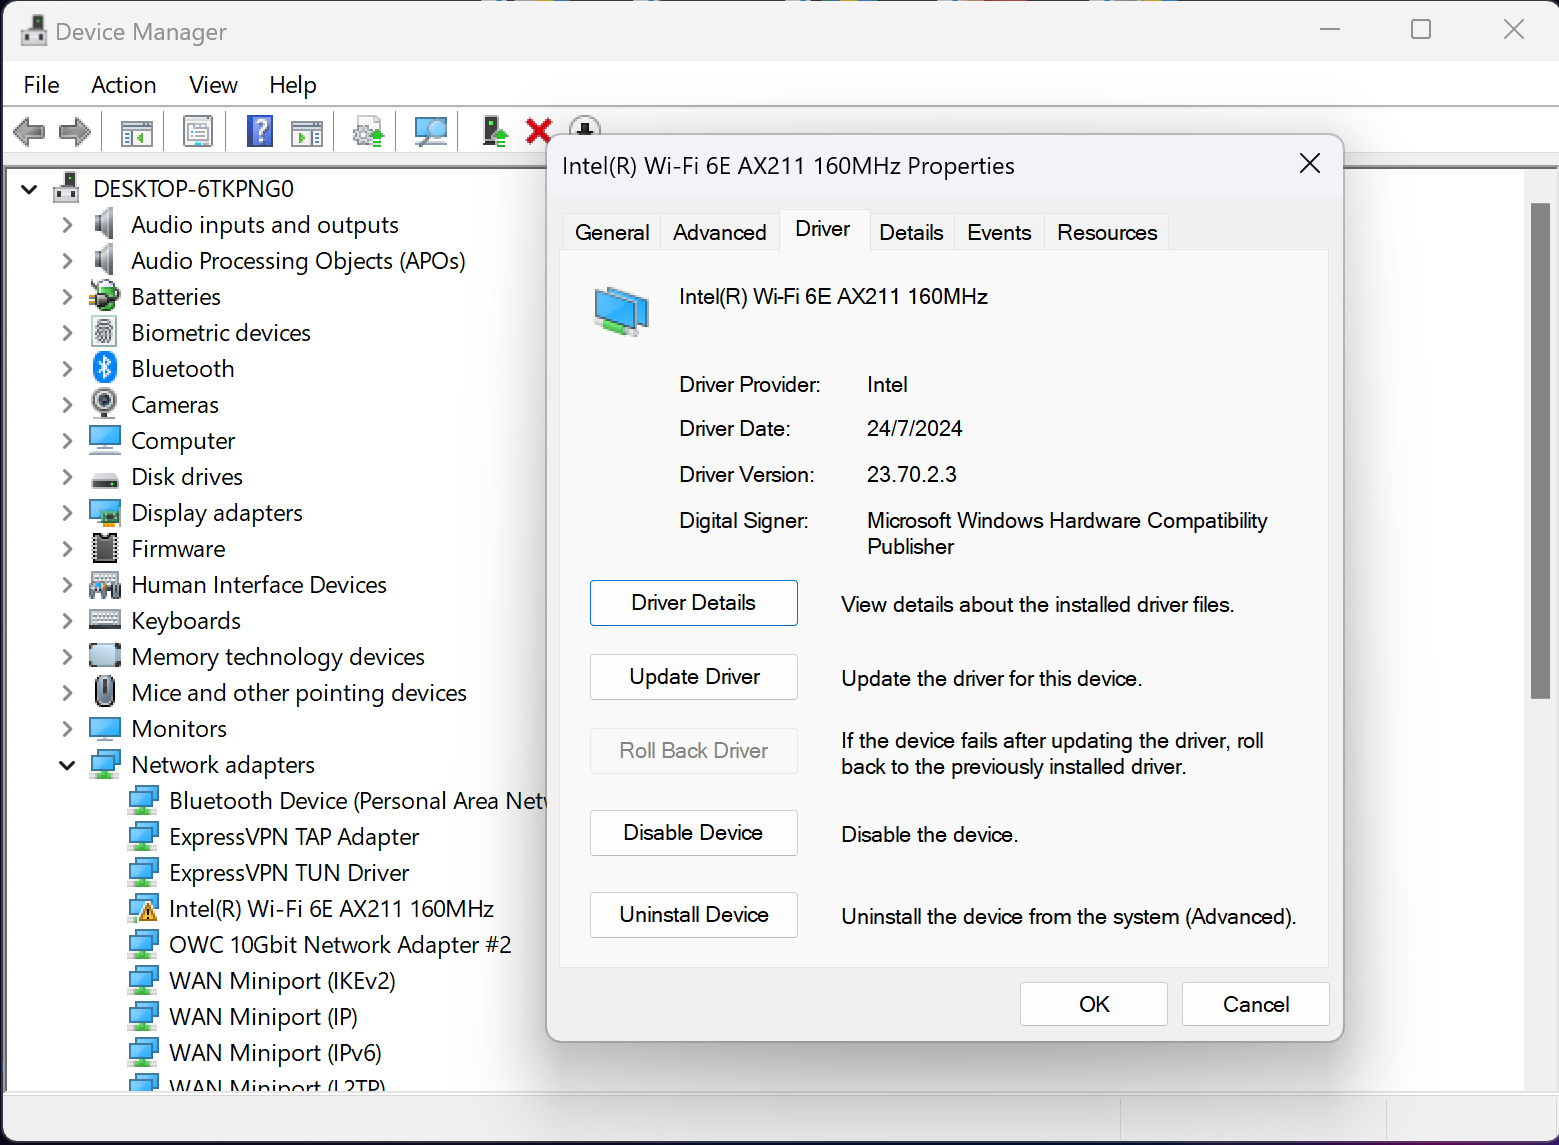Select the Audio inputs and outputs speaker icon
1559x1145 pixels.
[x=104, y=224]
